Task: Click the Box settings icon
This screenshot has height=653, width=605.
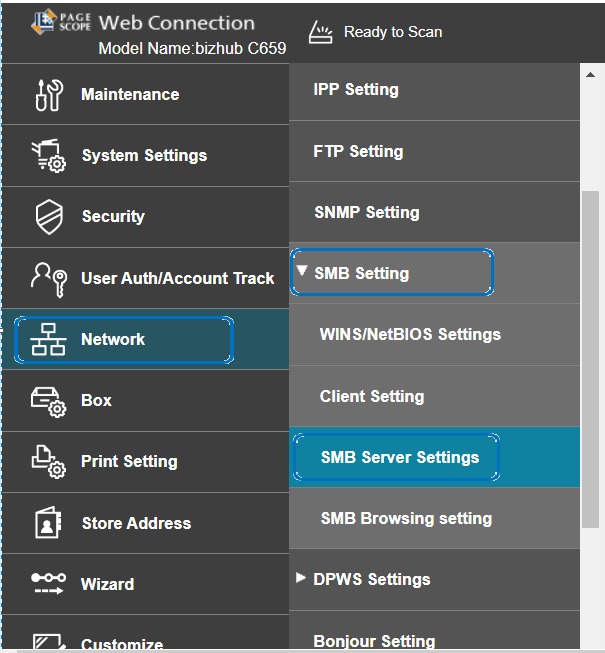Action: point(49,401)
